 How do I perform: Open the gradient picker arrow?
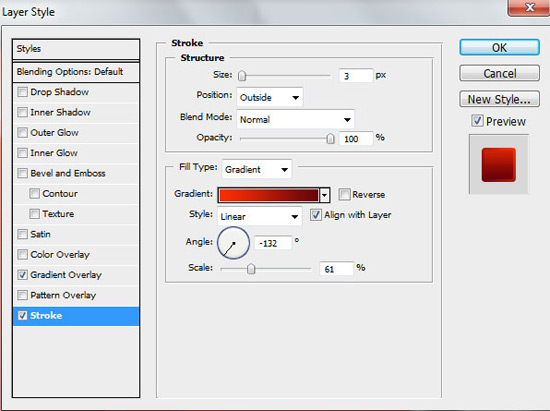[325, 195]
